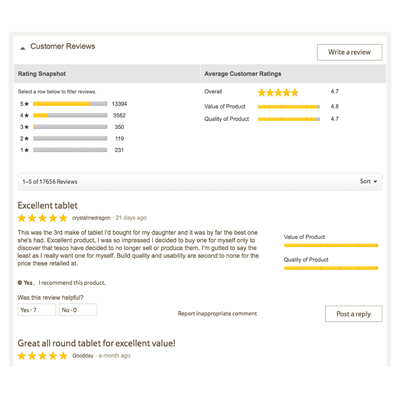Open the Sort dropdown
The image size is (400, 400).
coord(368,181)
